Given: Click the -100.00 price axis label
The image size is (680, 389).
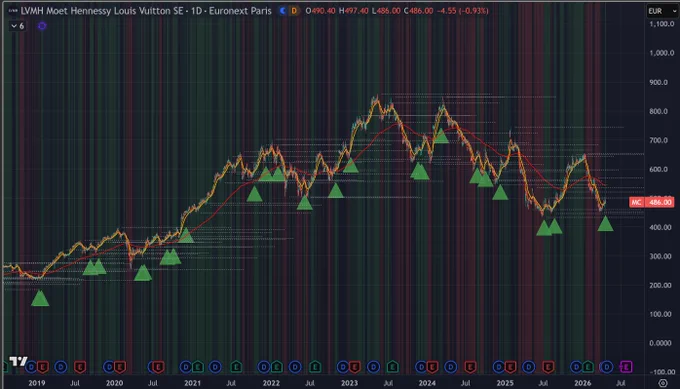Looking at the screenshot, I should (662, 372).
